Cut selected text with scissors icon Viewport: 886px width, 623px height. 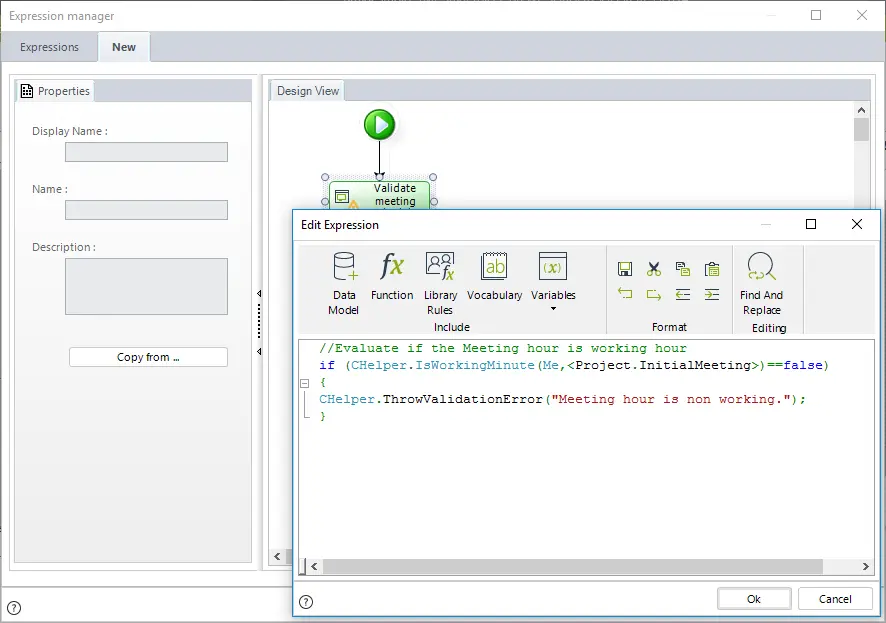pos(654,269)
